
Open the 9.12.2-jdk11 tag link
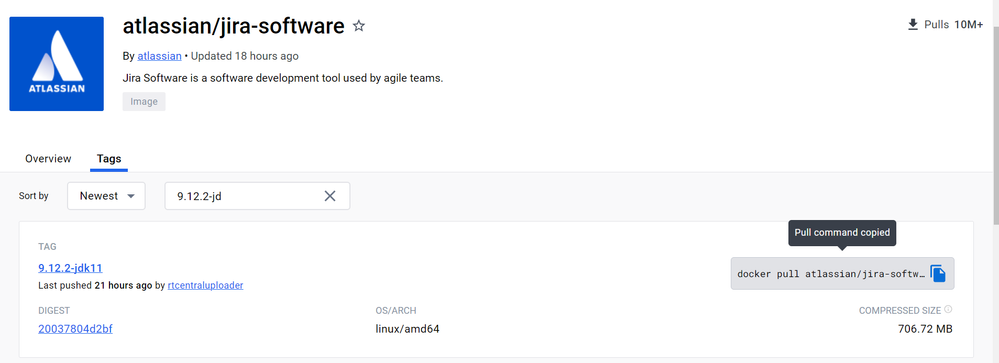click(70, 267)
